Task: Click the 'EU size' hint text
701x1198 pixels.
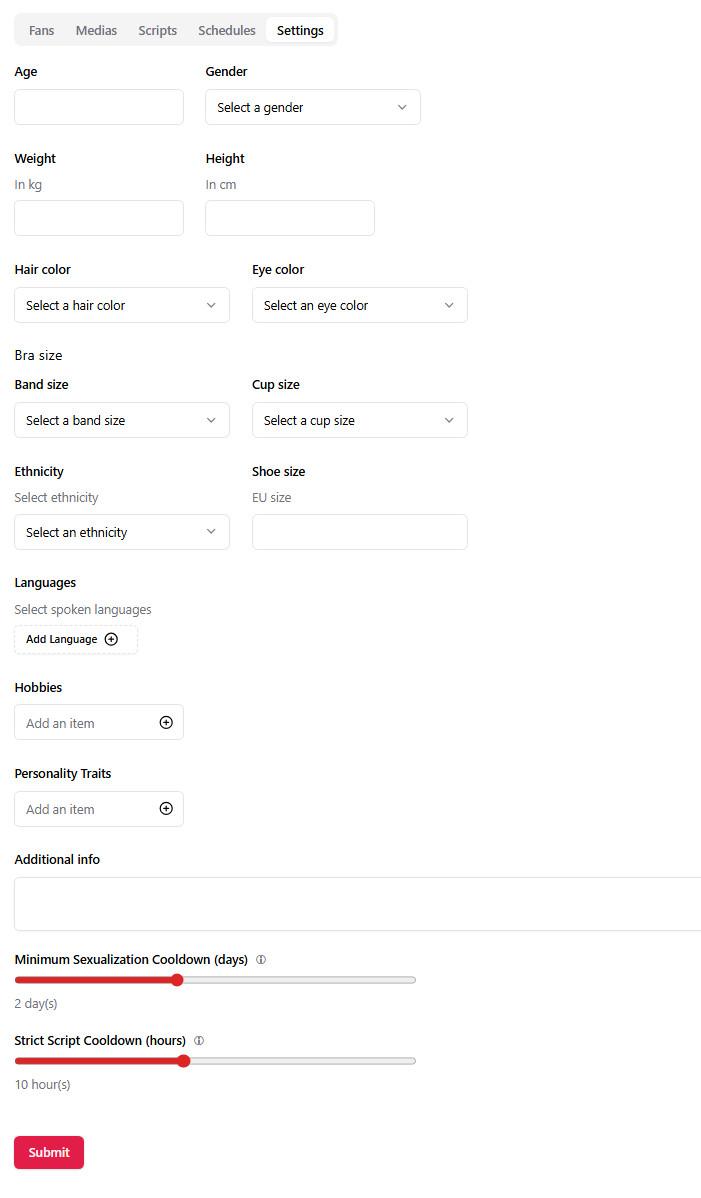Action: pyautogui.click(x=272, y=497)
